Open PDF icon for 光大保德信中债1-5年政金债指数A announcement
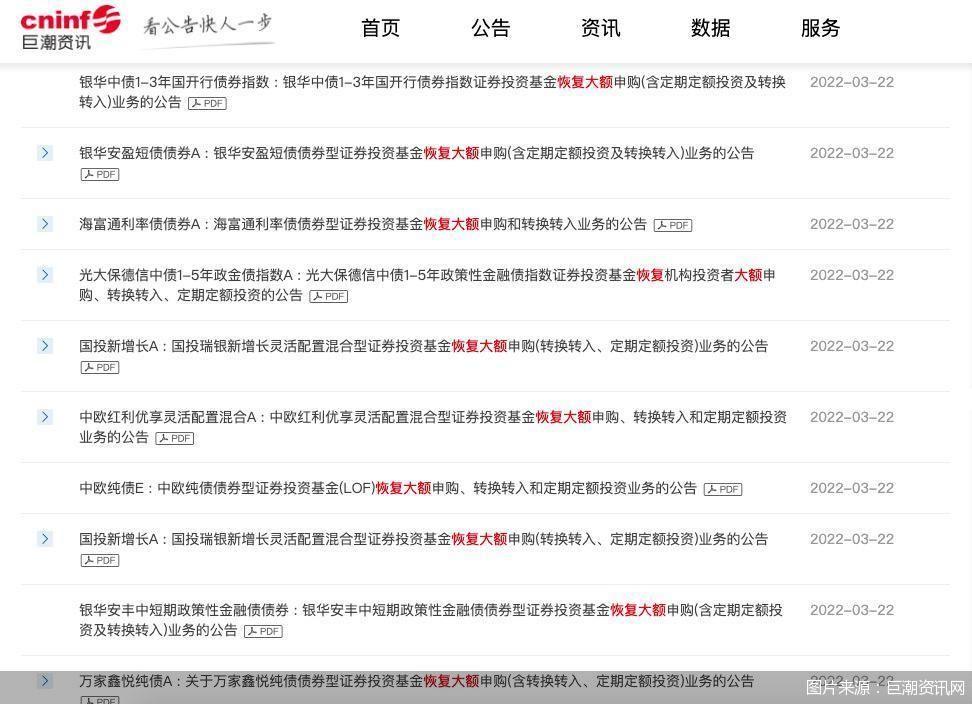 pyautogui.click(x=329, y=297)
